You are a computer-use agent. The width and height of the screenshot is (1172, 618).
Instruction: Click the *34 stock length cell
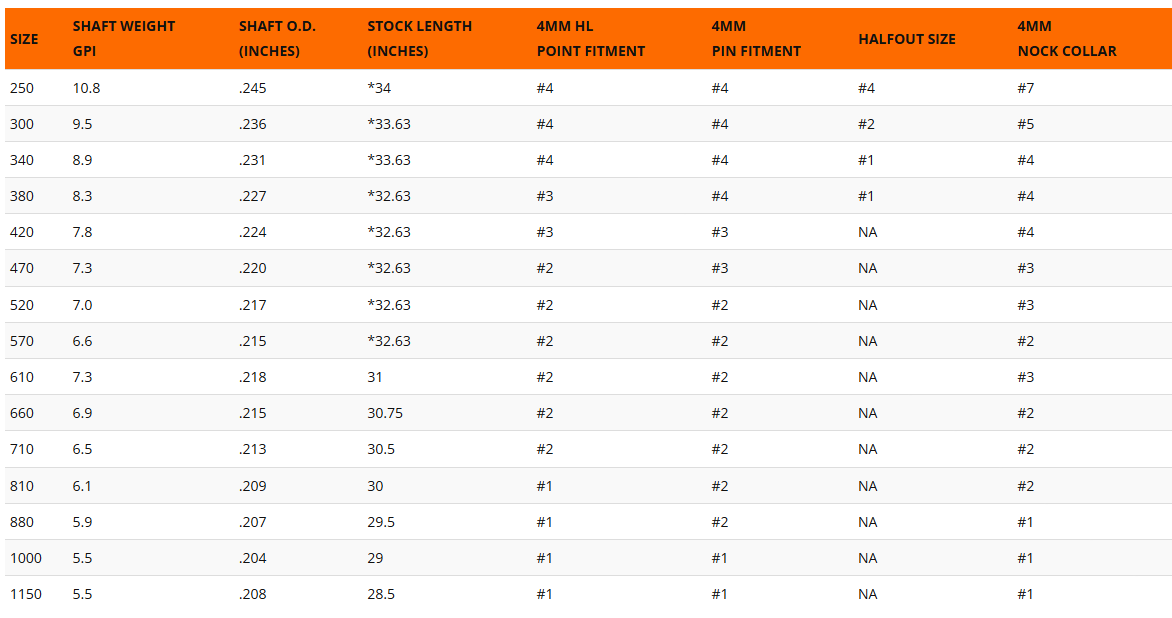pos(379,88)
